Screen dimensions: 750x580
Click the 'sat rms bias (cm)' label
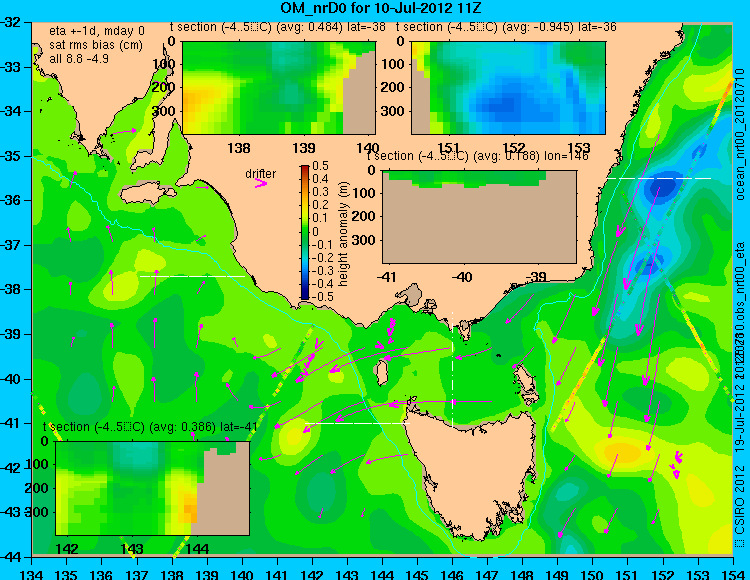point(96,45)
